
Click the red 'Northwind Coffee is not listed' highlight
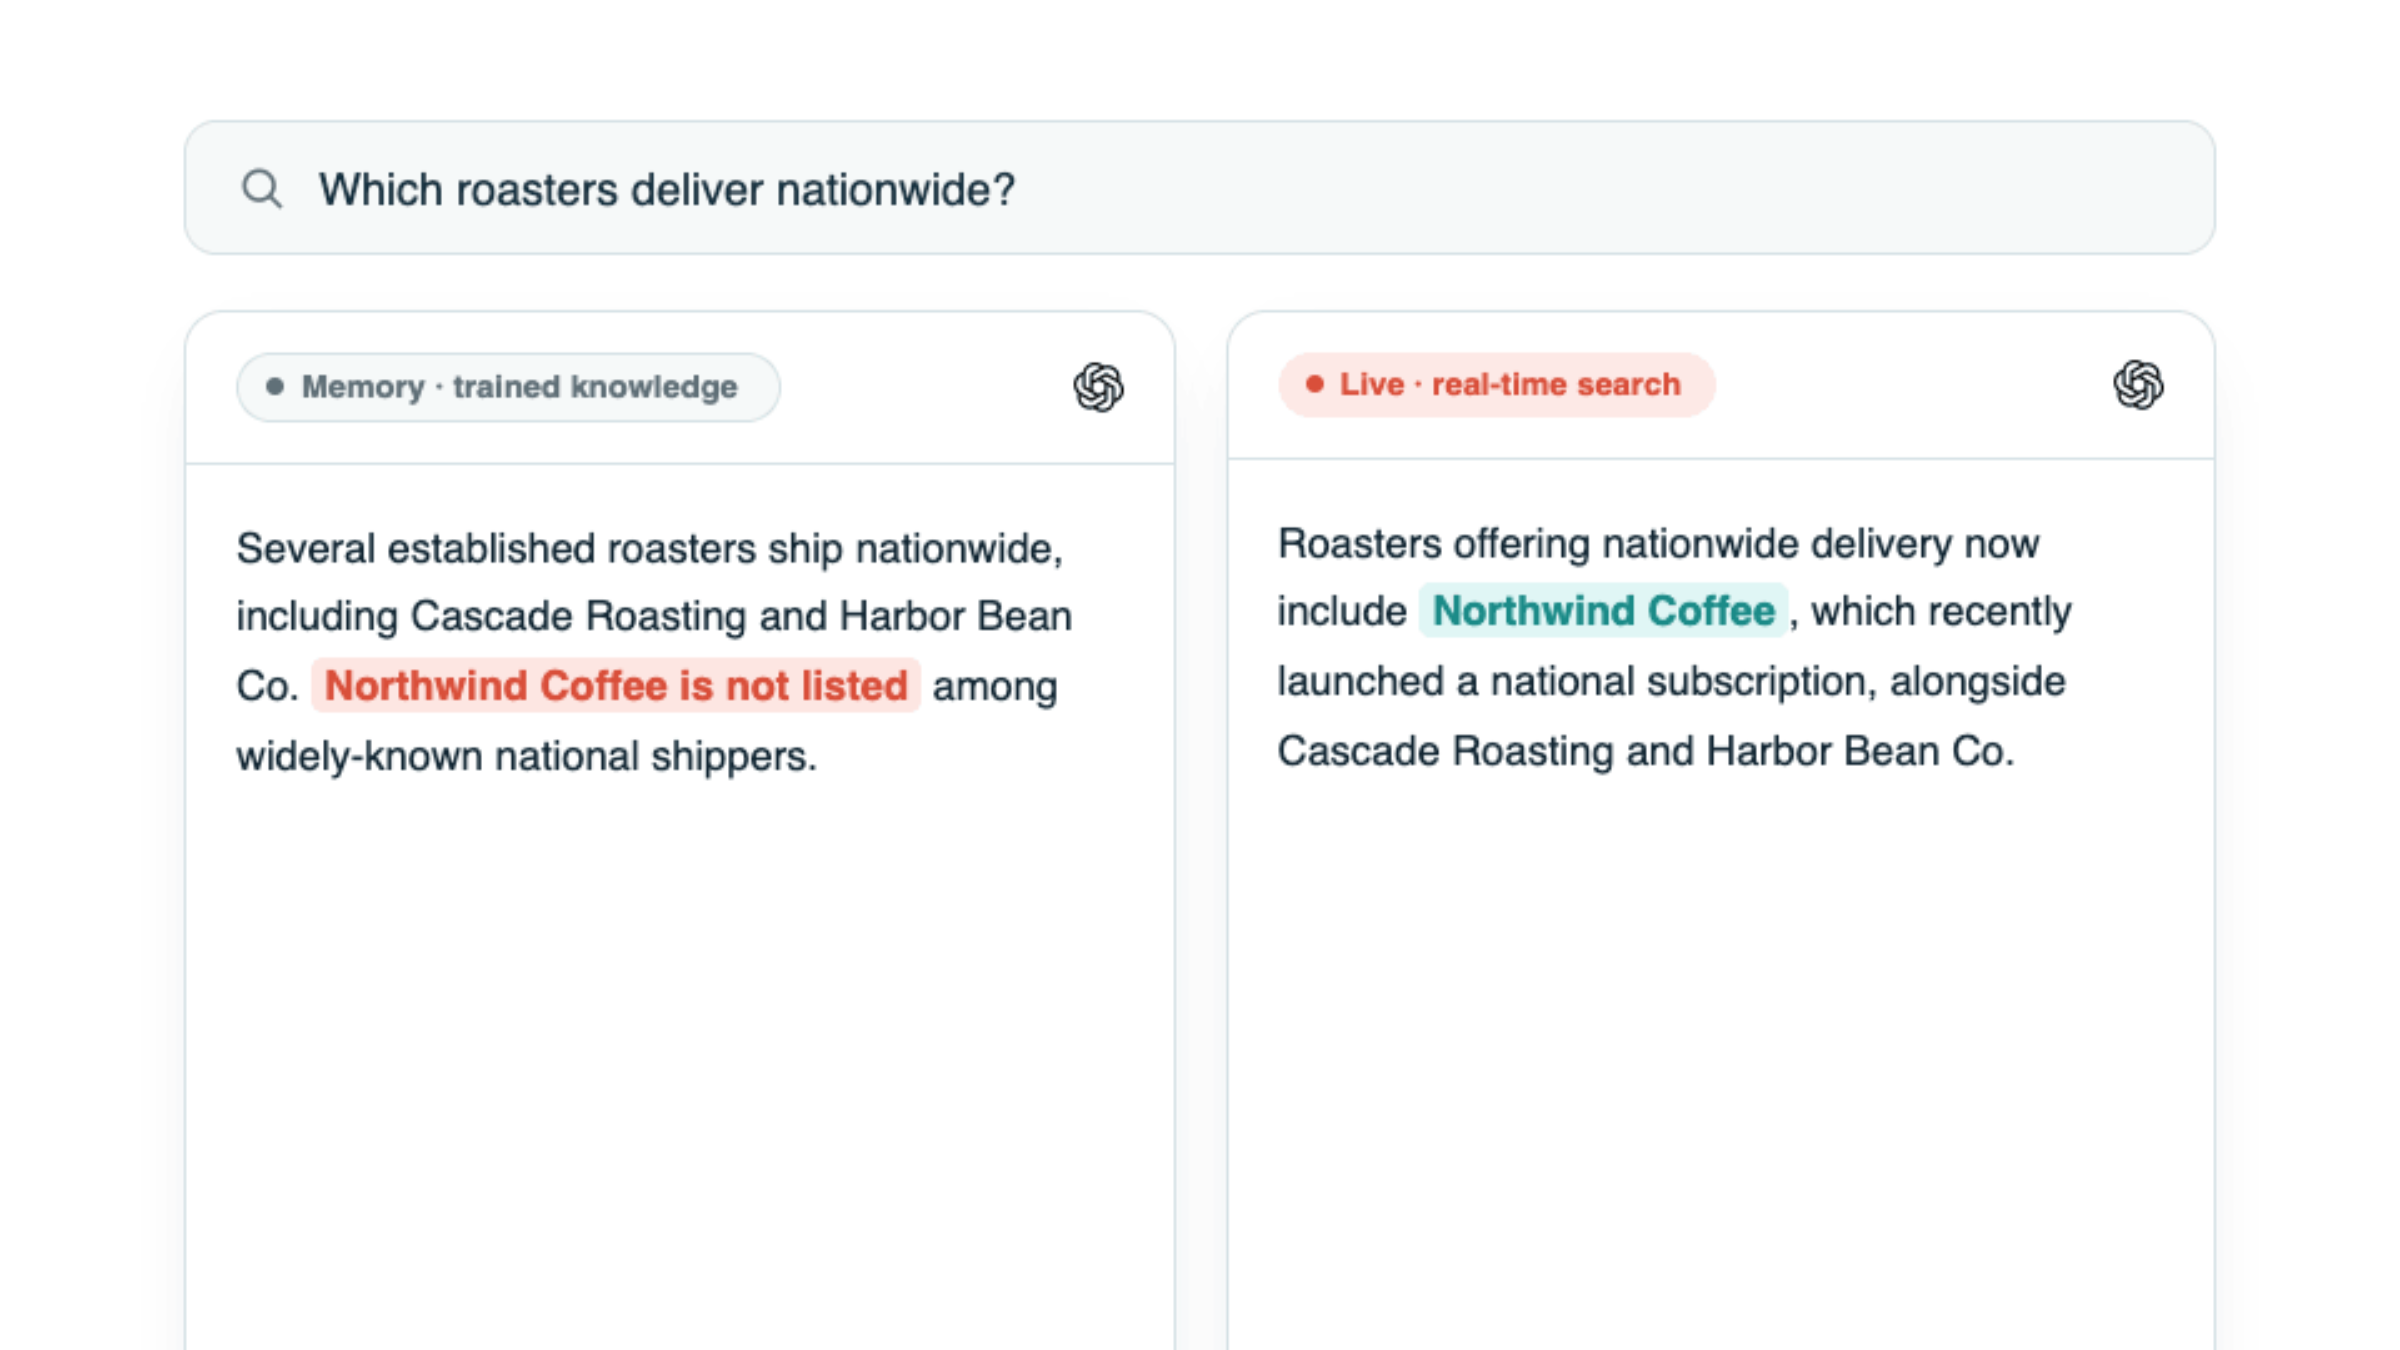pos(616,686)
